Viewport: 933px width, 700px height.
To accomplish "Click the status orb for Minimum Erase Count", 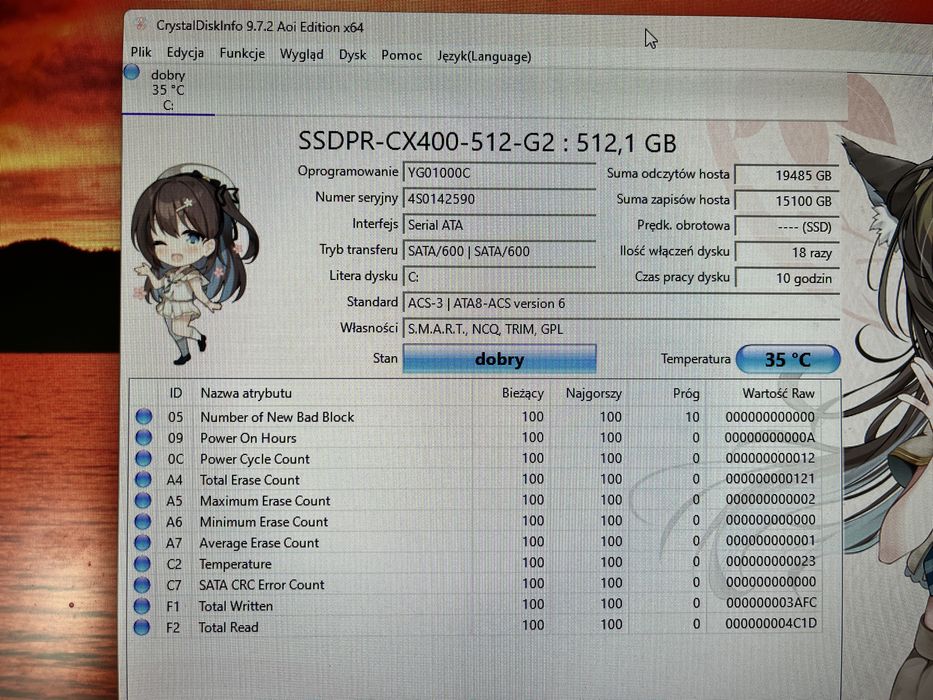I will pyautogui.click(x=142, y=521).
